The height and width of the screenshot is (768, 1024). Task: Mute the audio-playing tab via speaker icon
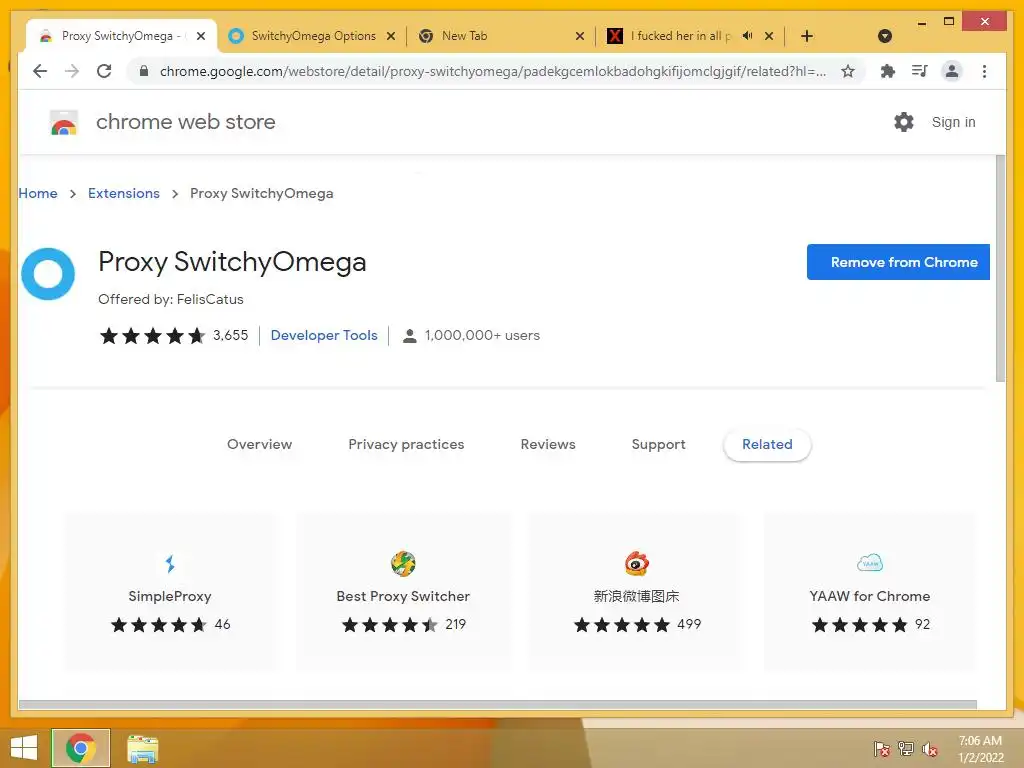[x=747, y=36]
